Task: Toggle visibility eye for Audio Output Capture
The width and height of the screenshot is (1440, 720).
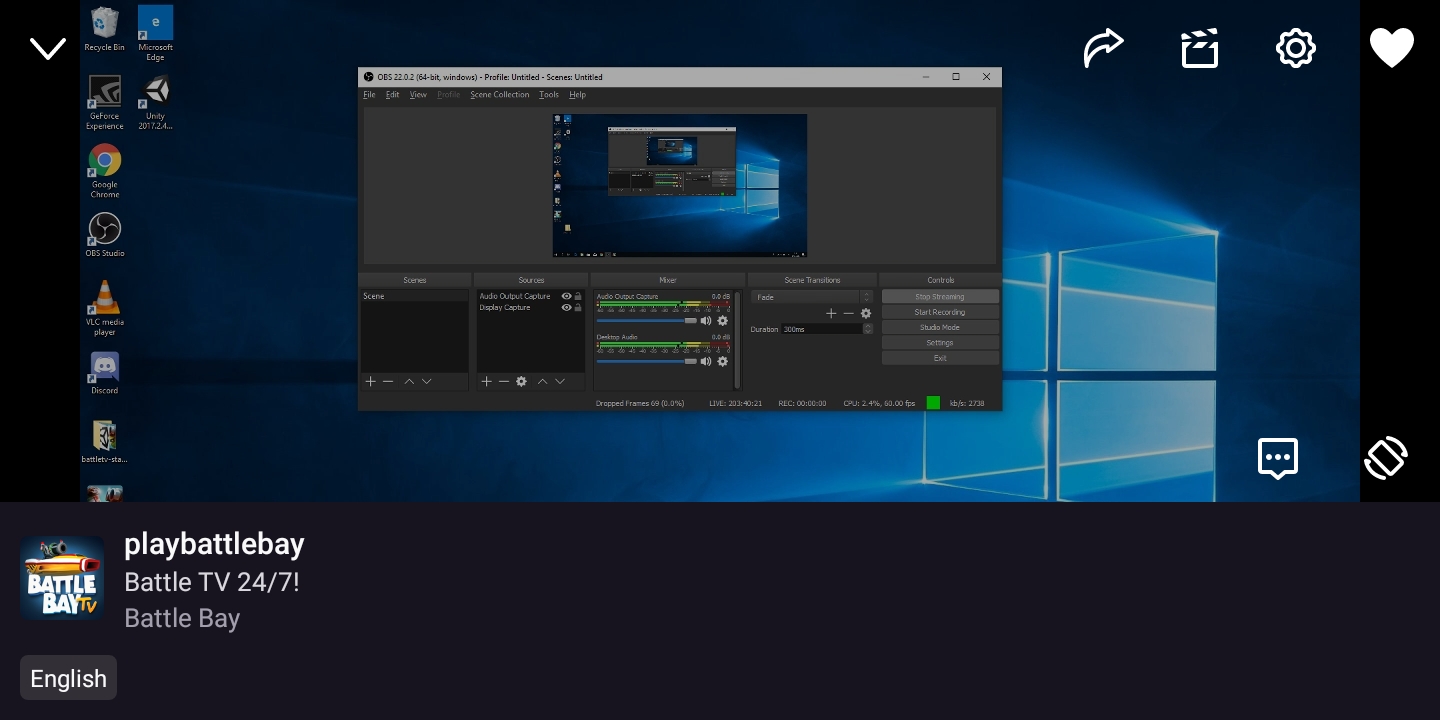Action: click(566, 296)
